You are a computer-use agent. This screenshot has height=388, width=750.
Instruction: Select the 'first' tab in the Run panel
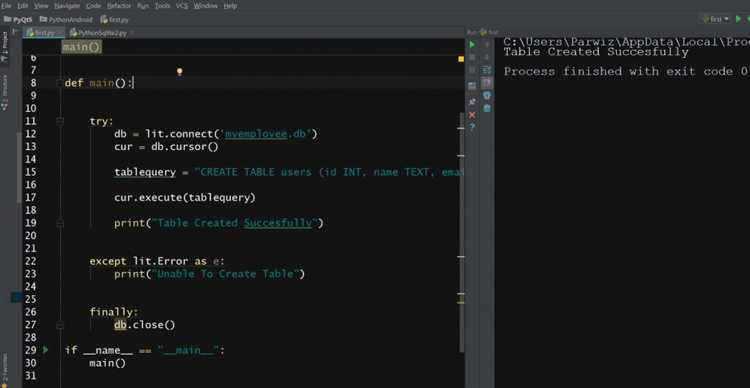(x=490, y=32)
